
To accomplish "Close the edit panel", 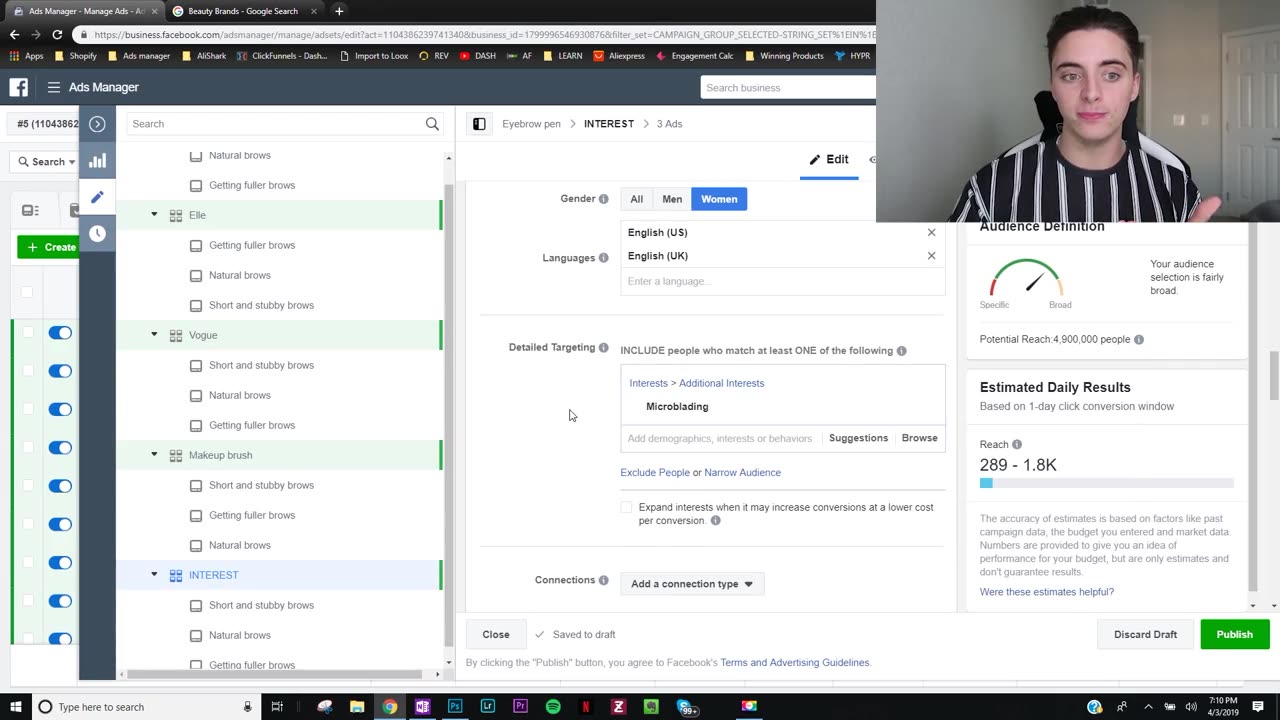I will coord(495,634).
